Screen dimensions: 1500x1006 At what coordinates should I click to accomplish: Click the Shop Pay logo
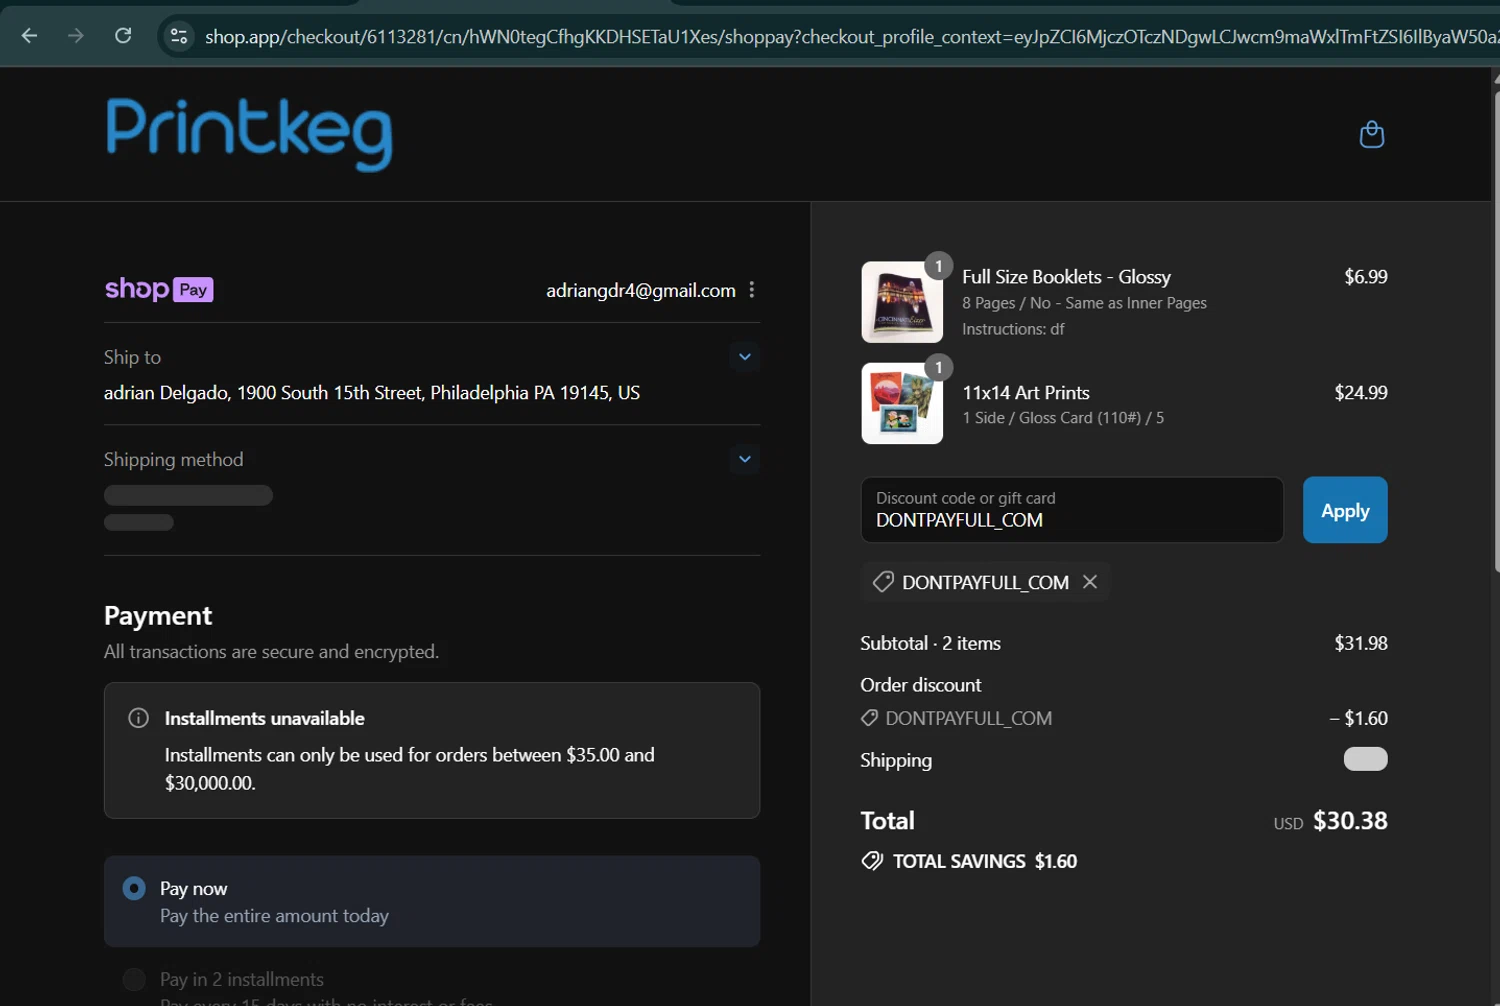pyautogui.click(x=159, y=289)
